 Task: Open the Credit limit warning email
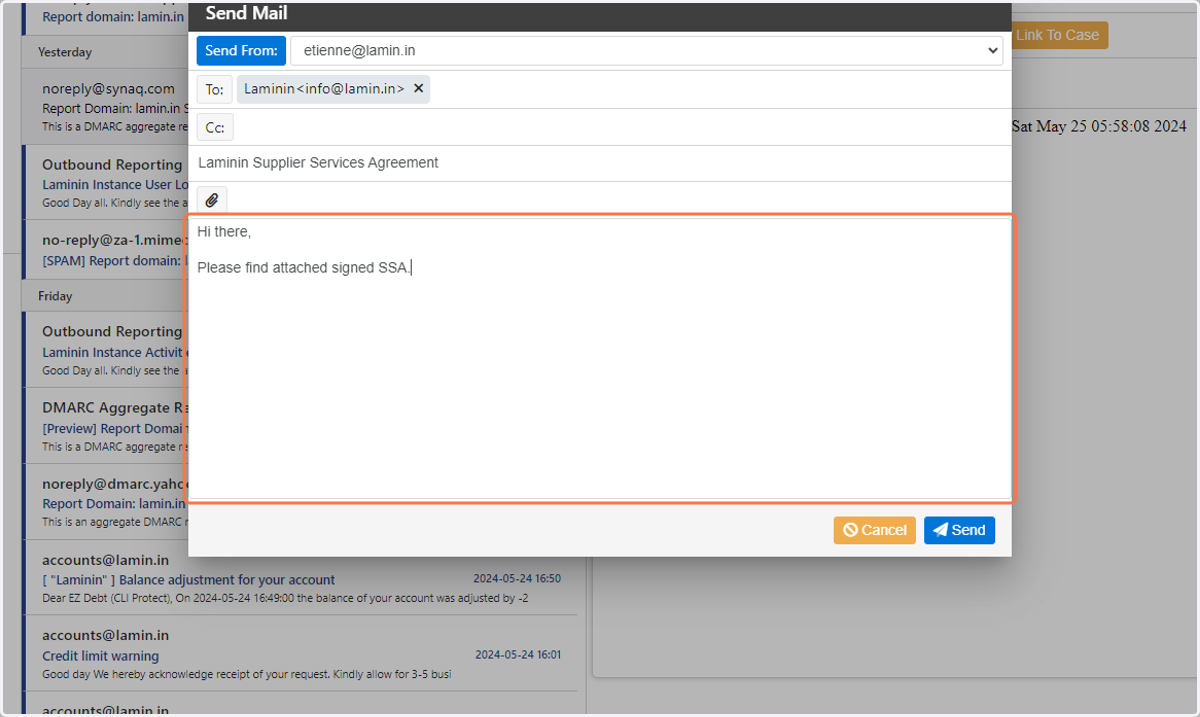300,655
